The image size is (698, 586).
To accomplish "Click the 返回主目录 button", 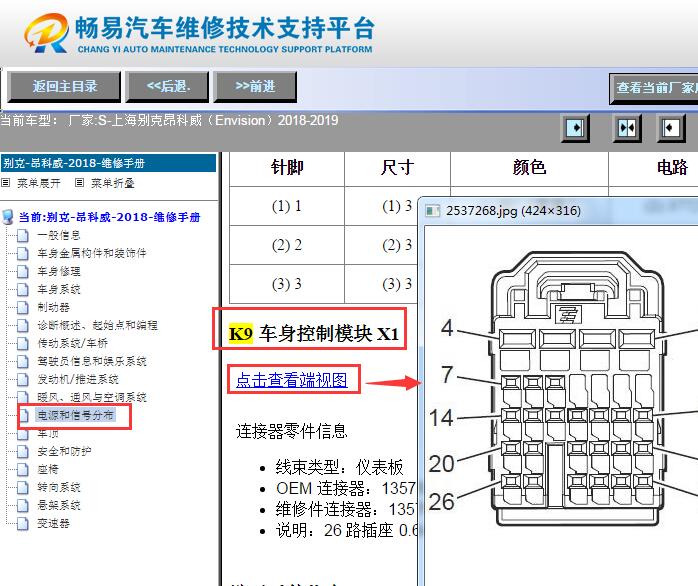I will 65,87.
